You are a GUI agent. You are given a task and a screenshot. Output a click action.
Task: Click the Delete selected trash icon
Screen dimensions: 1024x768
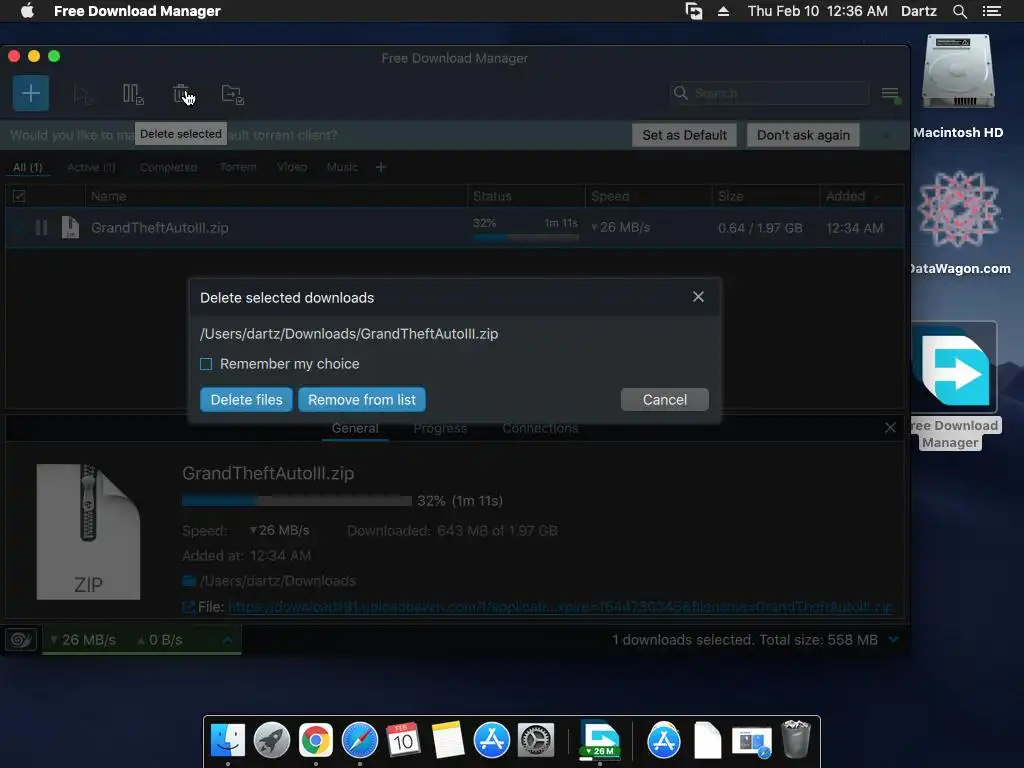[182, 94]
